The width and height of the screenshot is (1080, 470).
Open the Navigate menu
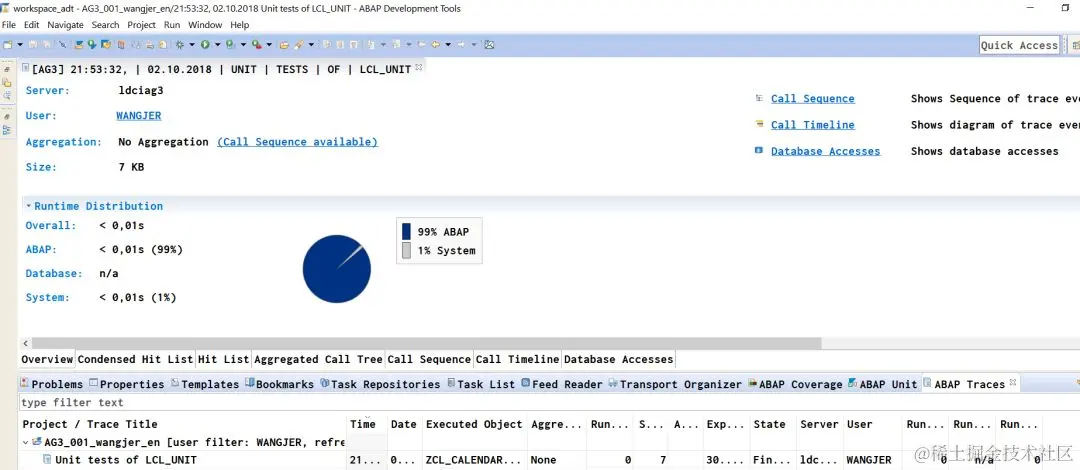coord(65,25)
